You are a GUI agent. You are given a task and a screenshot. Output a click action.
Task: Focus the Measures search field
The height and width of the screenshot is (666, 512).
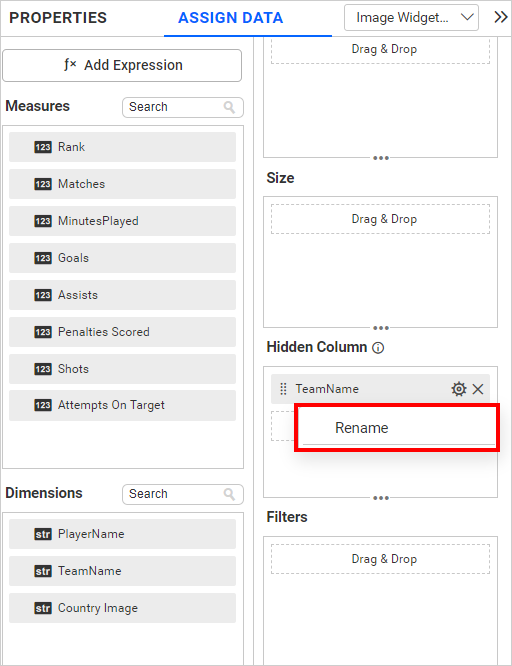pyautogui.click(x=183, y=107)
